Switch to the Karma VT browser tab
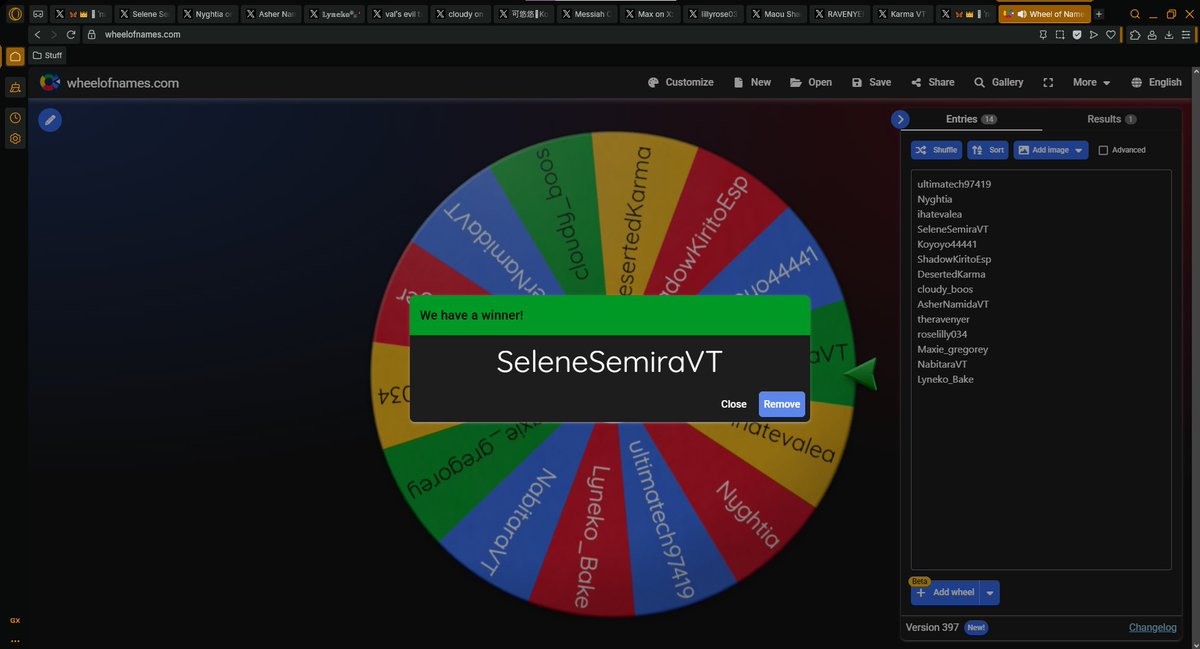 [903, 14]
